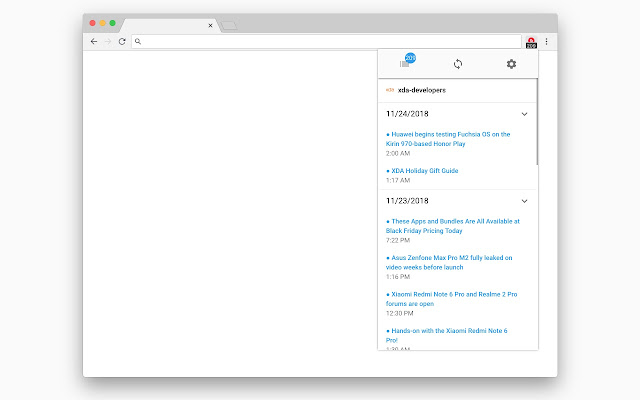Open the Apps and Bundles Black Friday article
Viewport: 640px width, 400px height.
point(453,226)
